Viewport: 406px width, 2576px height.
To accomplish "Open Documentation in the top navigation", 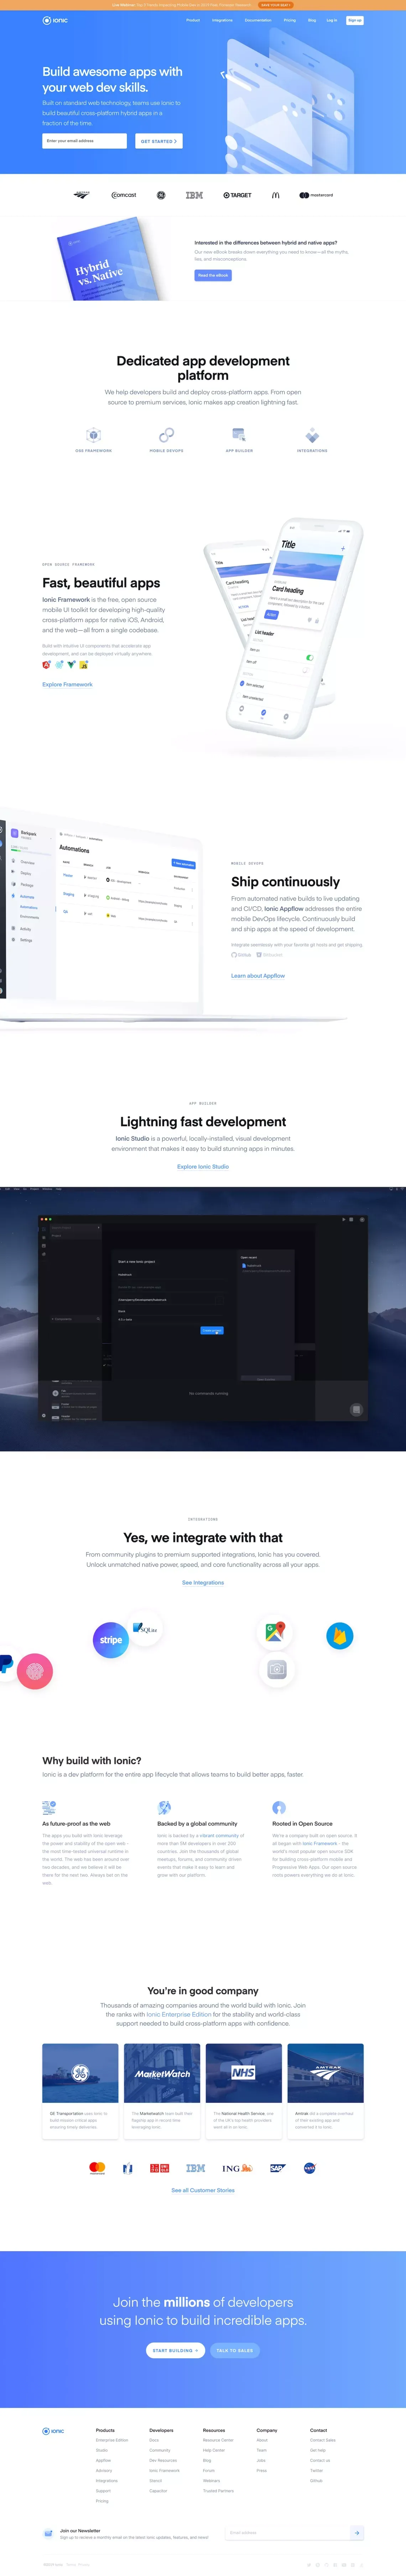I will [x=258, y=20].
